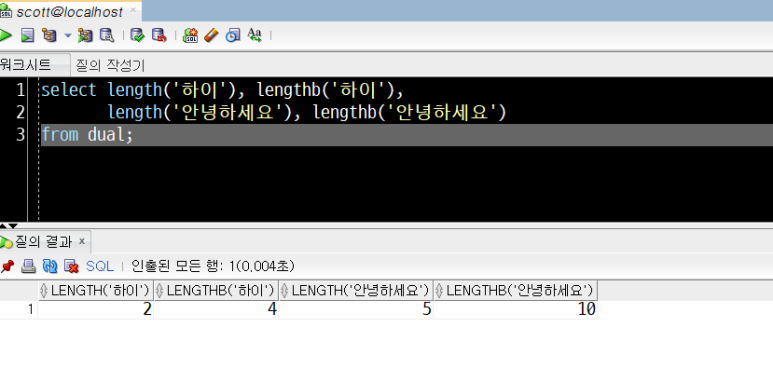Pin the query result with the pushpin icon
Image resolution: width=773 pixels, height=368 pixels.
(7, 266)
